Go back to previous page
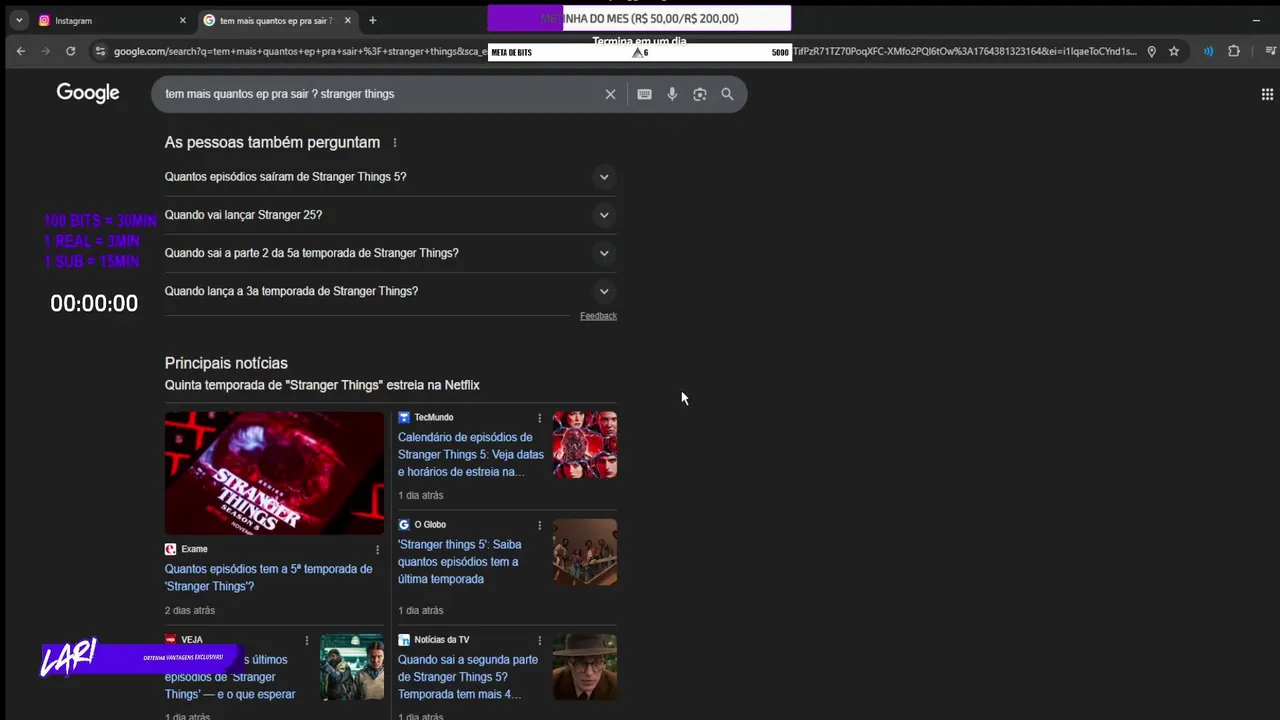Screen dimensions: 1280x720 coord(21,51)
